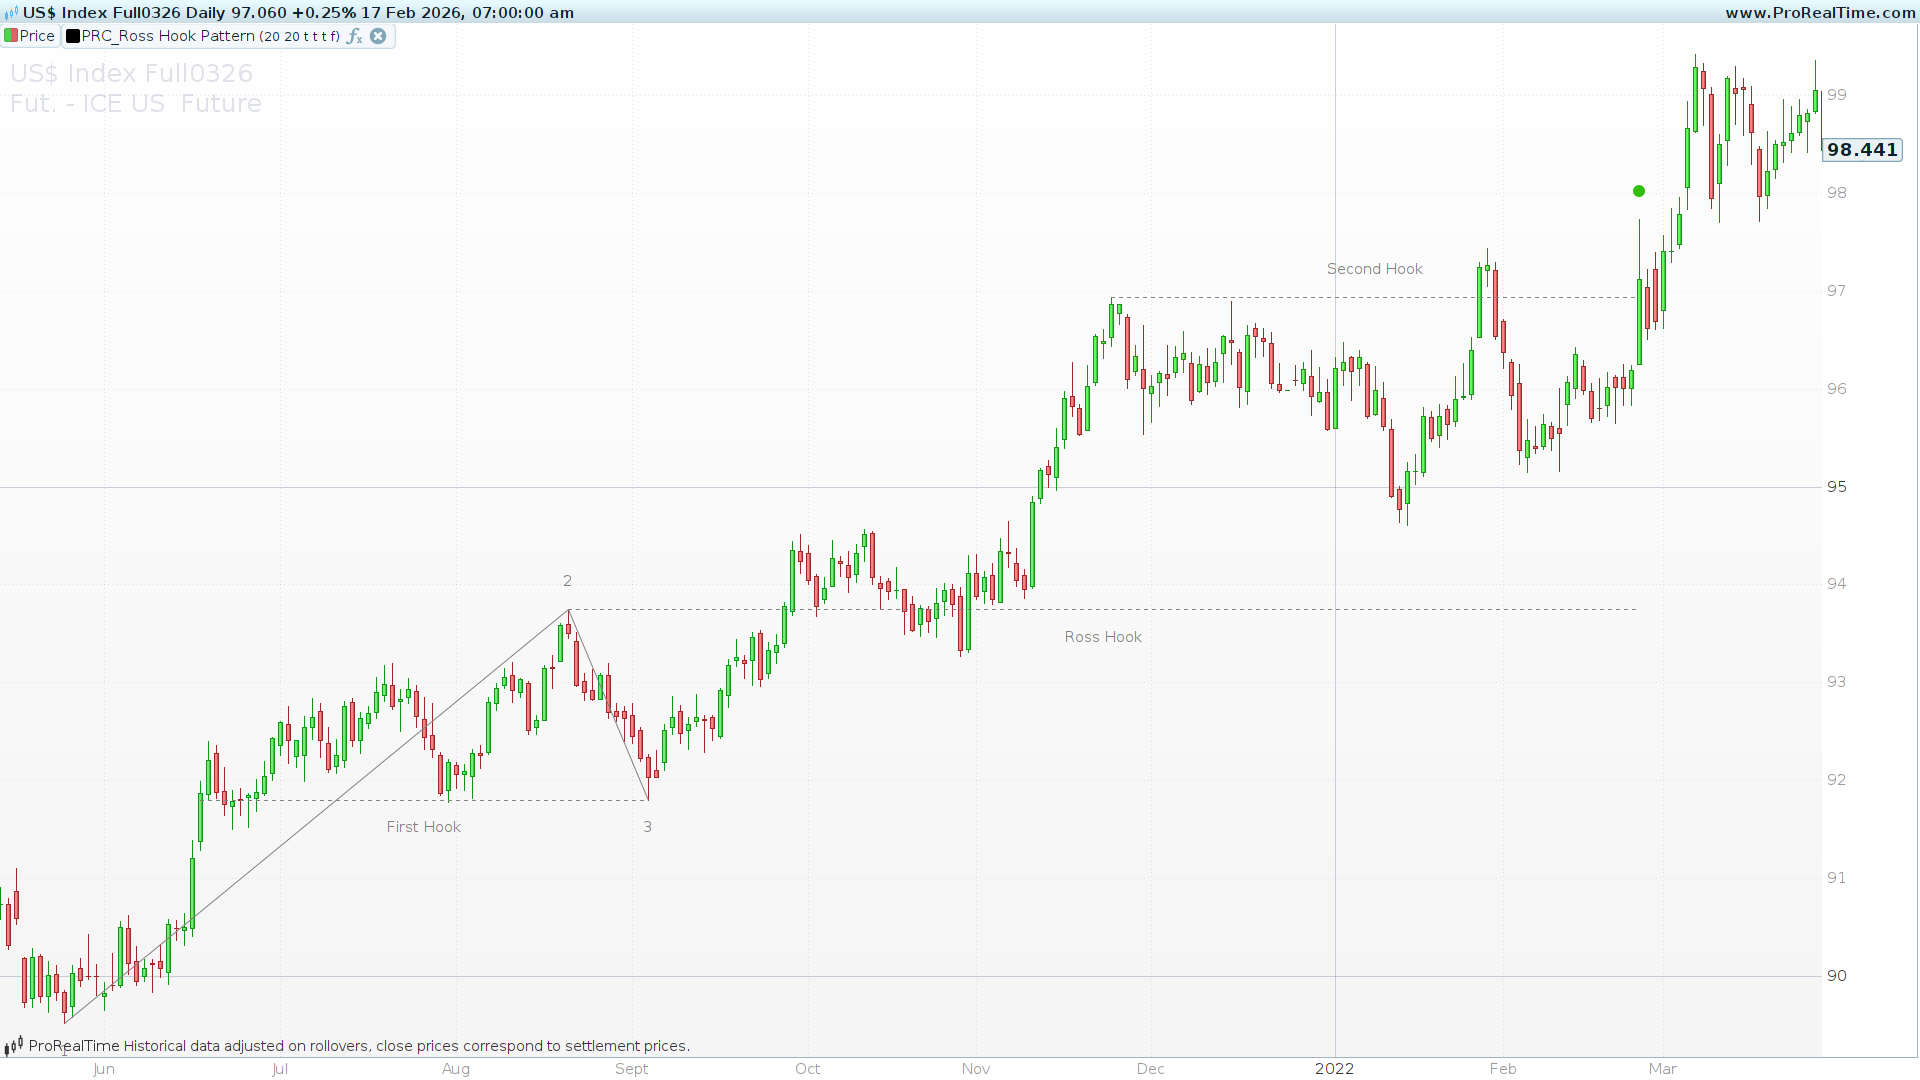Open indicator settings via the fx icon
This screenshot has height=1080, width=1920.
pos(354,36)
